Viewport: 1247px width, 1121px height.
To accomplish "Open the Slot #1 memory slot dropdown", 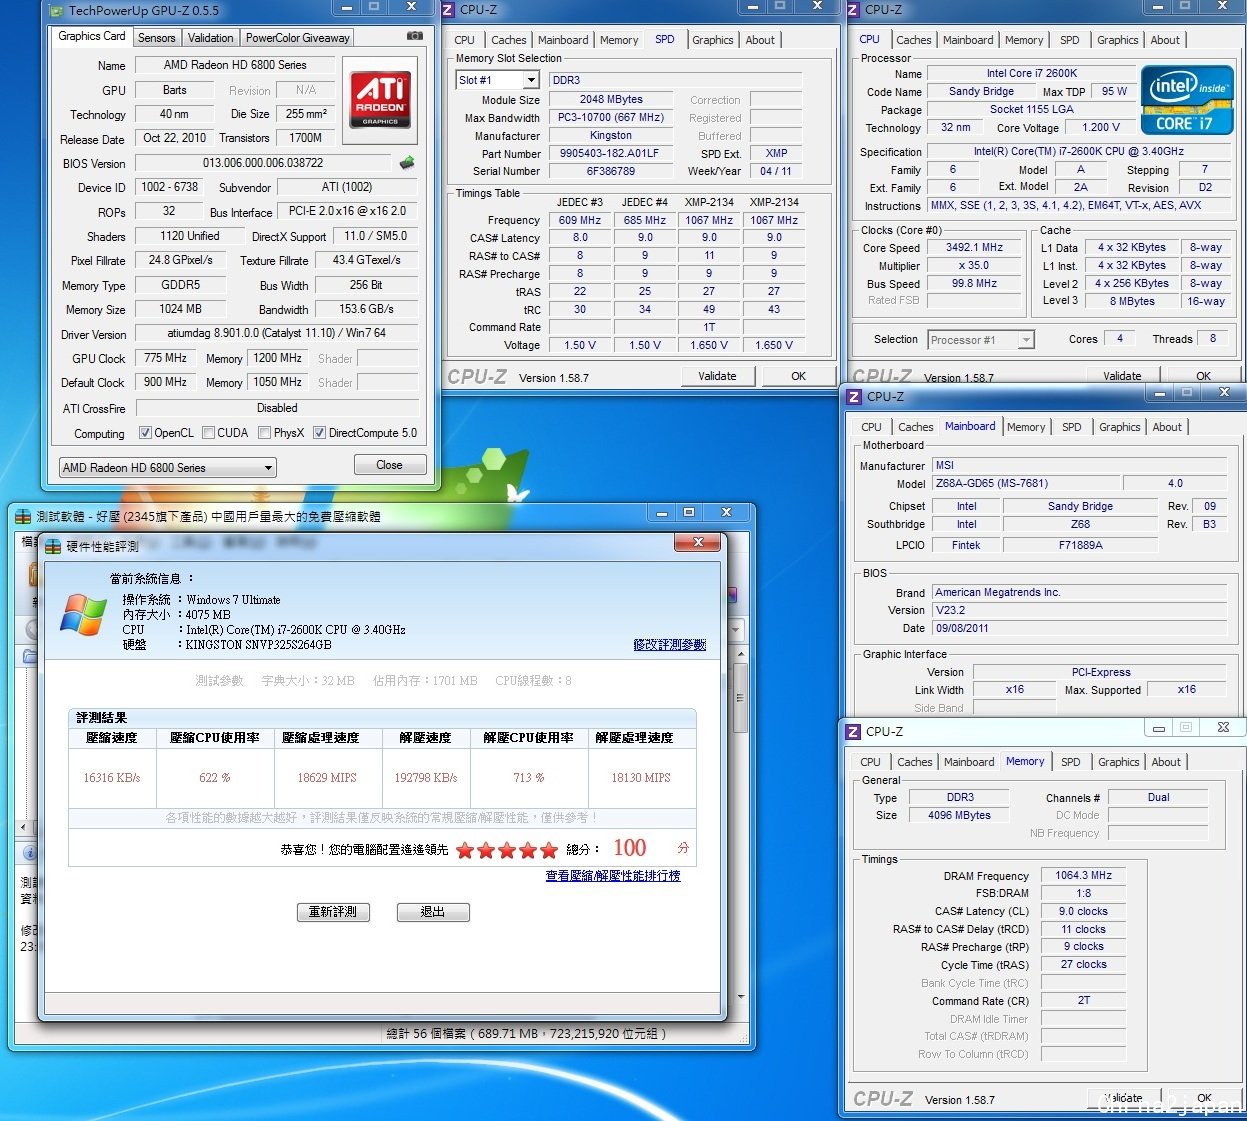I will point(497,80).
